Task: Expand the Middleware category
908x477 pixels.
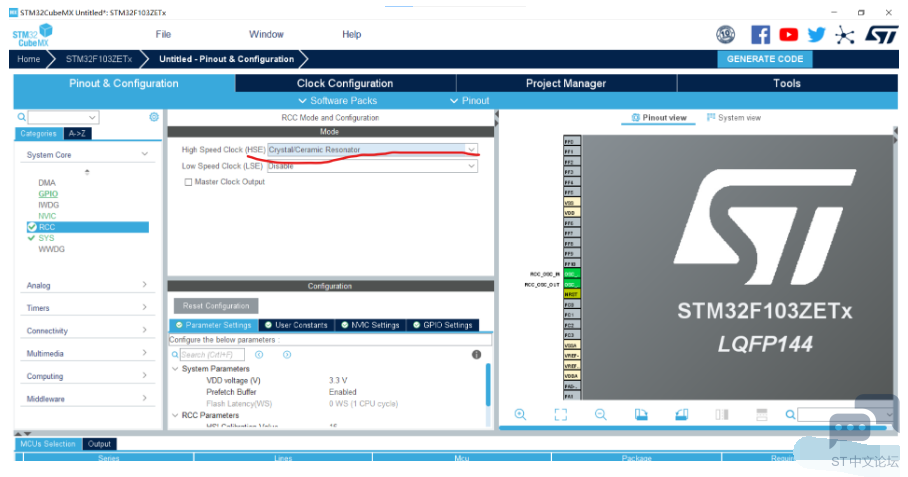Action: click(145, 398)
